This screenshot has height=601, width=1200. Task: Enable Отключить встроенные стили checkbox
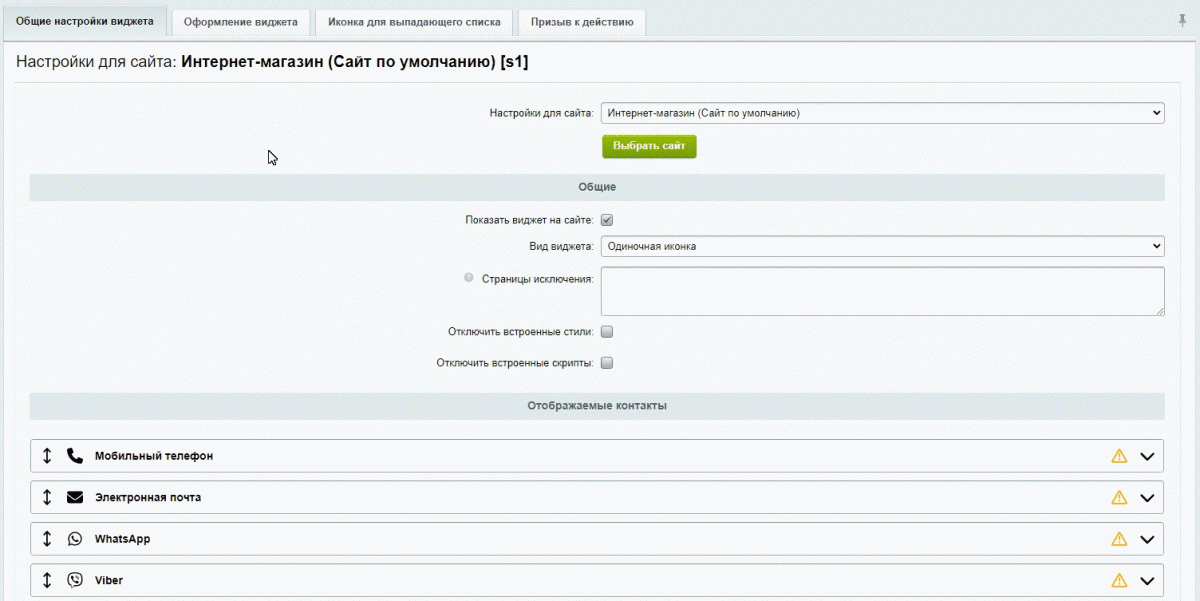[607, 332]
